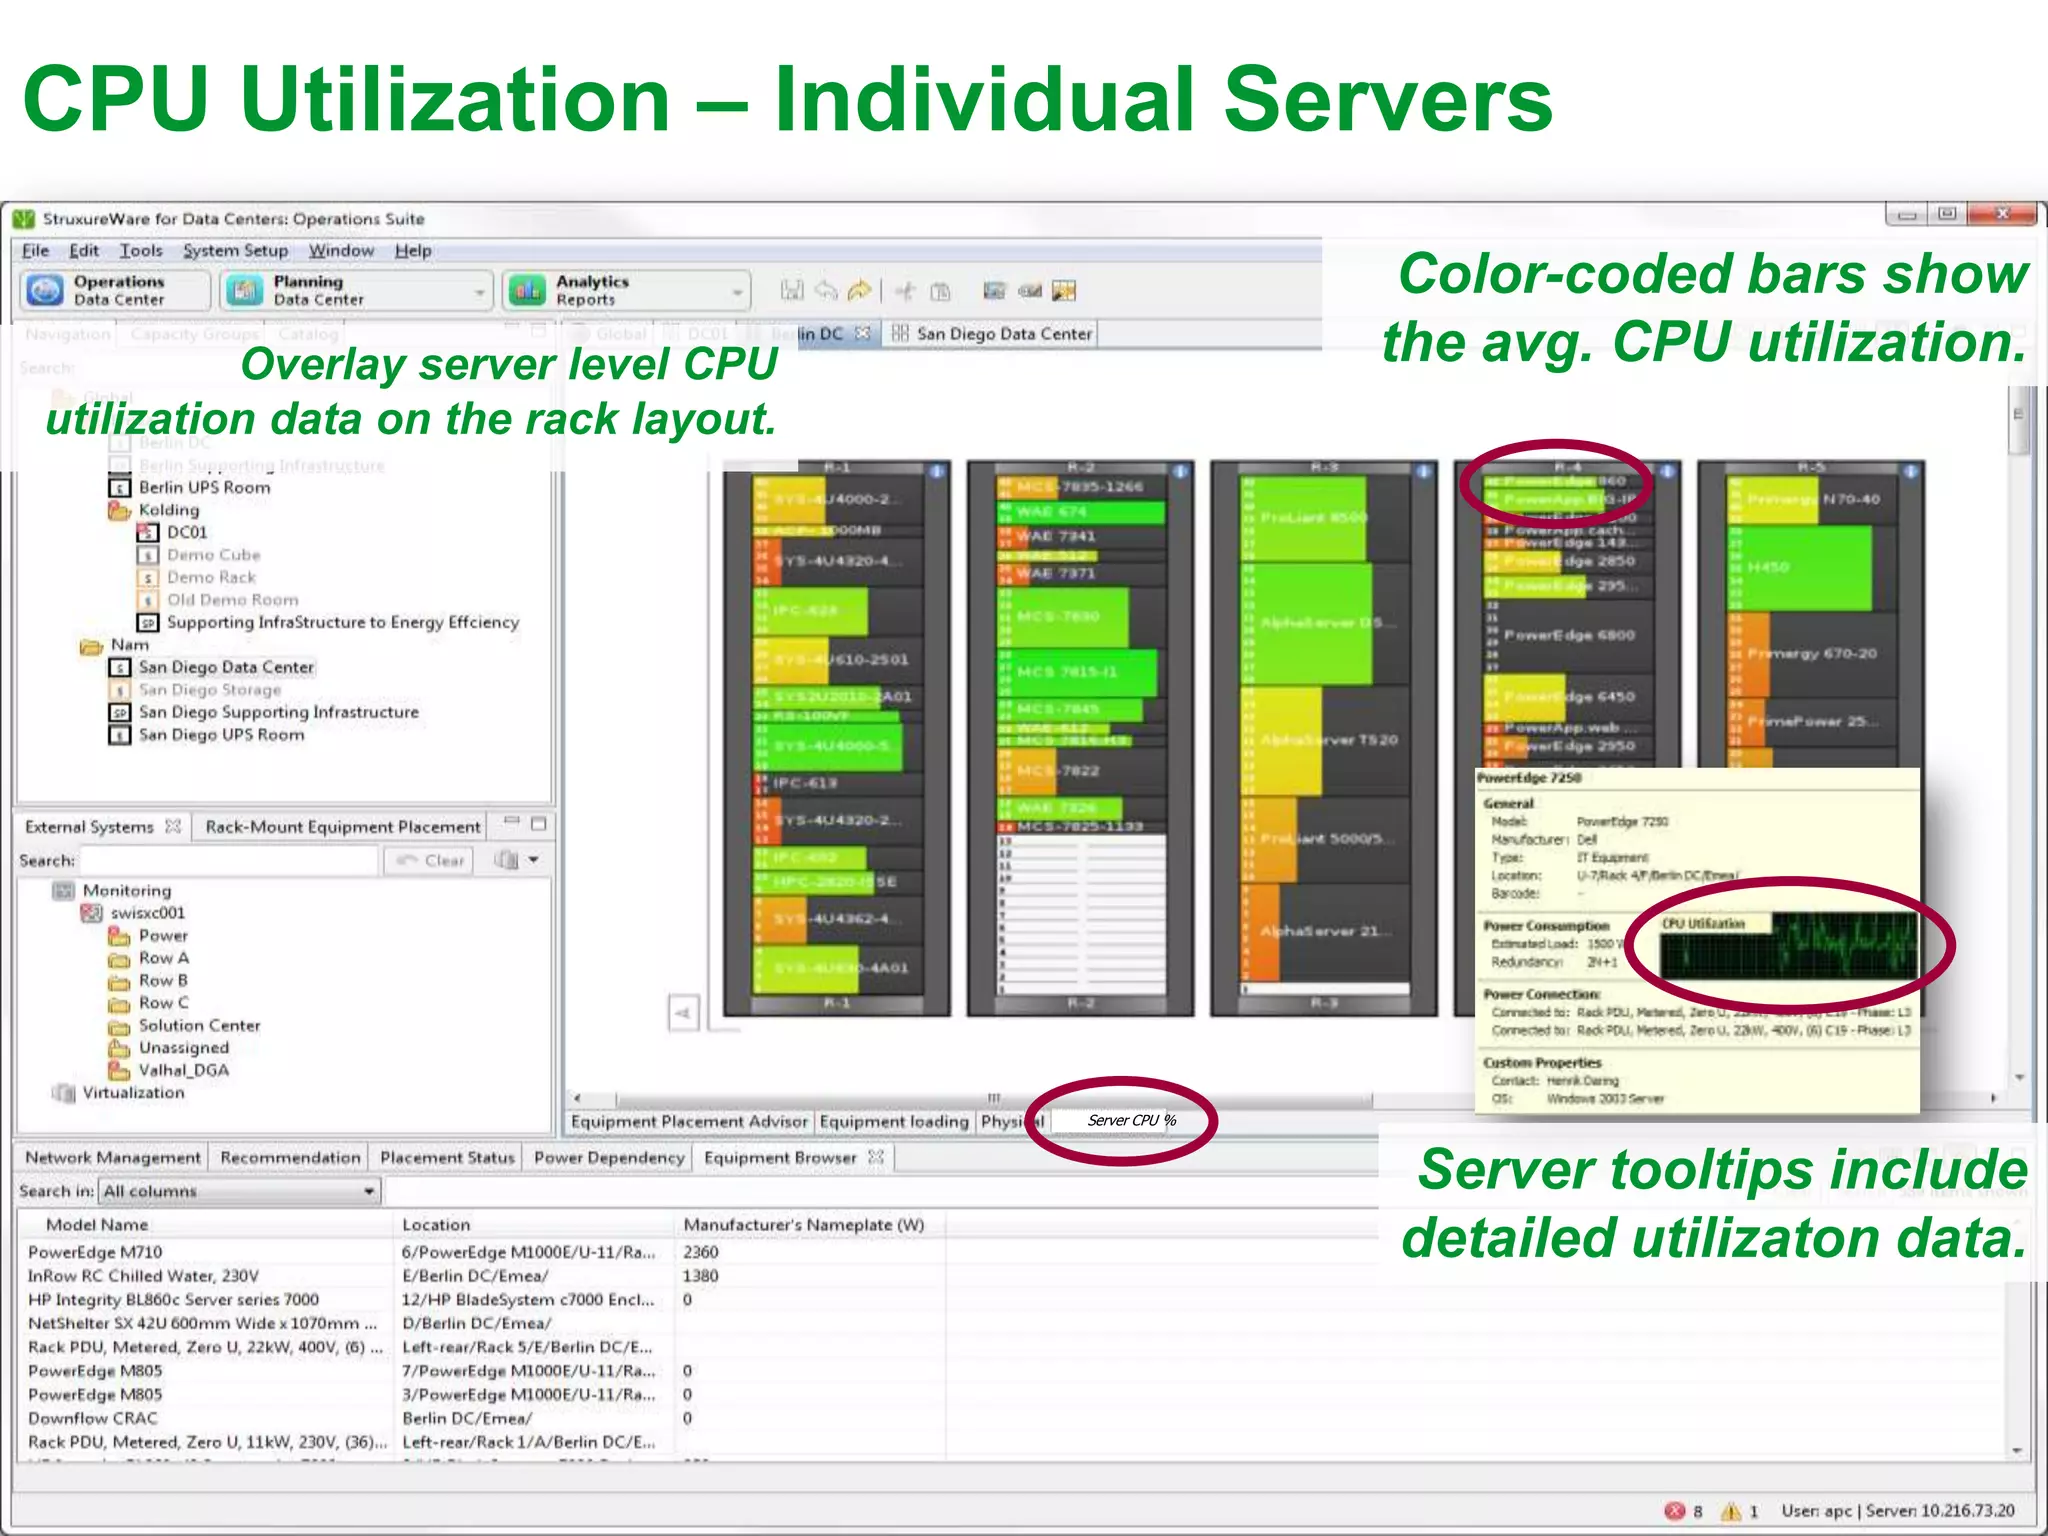Screen dimensions: 2048x1536
Task: Switch to the Power Dependency tab
Action: [x=609, y=1157]
